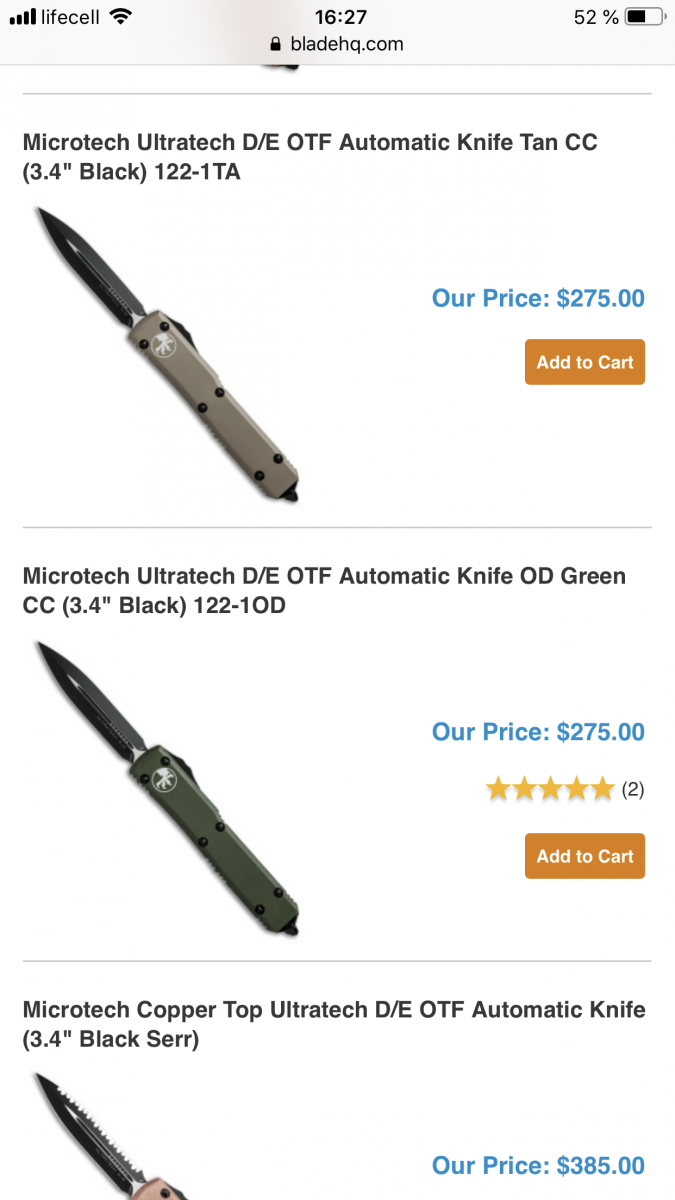Open the OD Green 122-1OD product title
The height and width of the screenshot is (1200, 675).
pos(324,591)
